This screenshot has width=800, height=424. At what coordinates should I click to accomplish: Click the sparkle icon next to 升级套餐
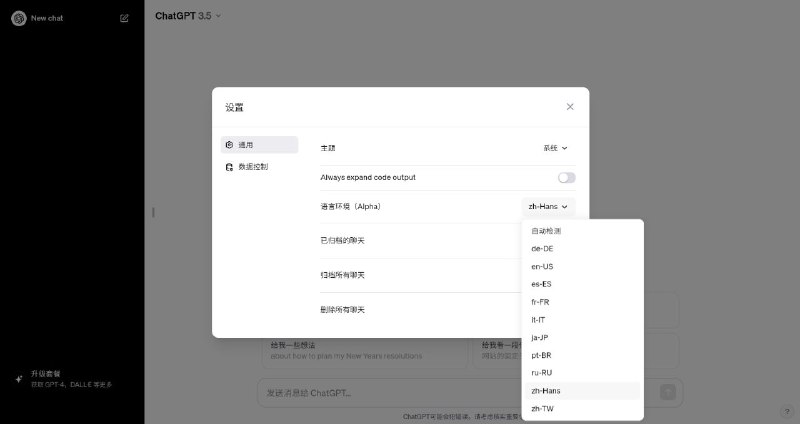[x=19, y=379]
